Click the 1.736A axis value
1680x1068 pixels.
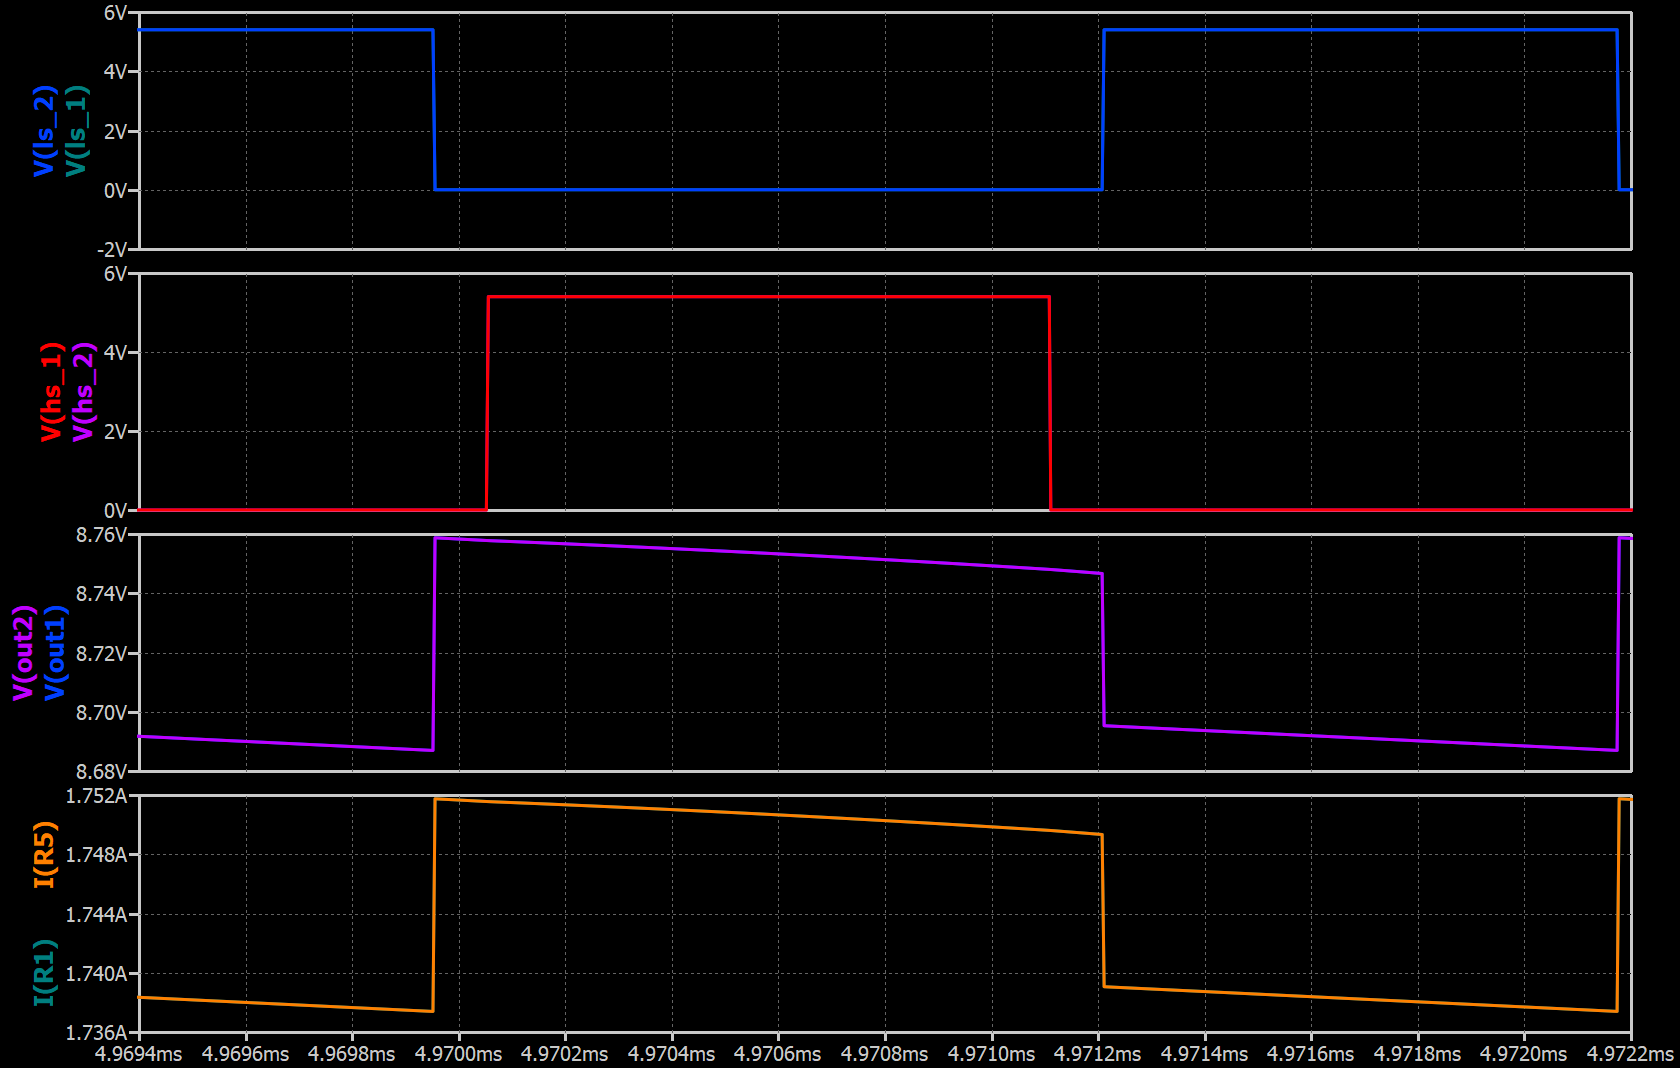tap(97, 1033)
